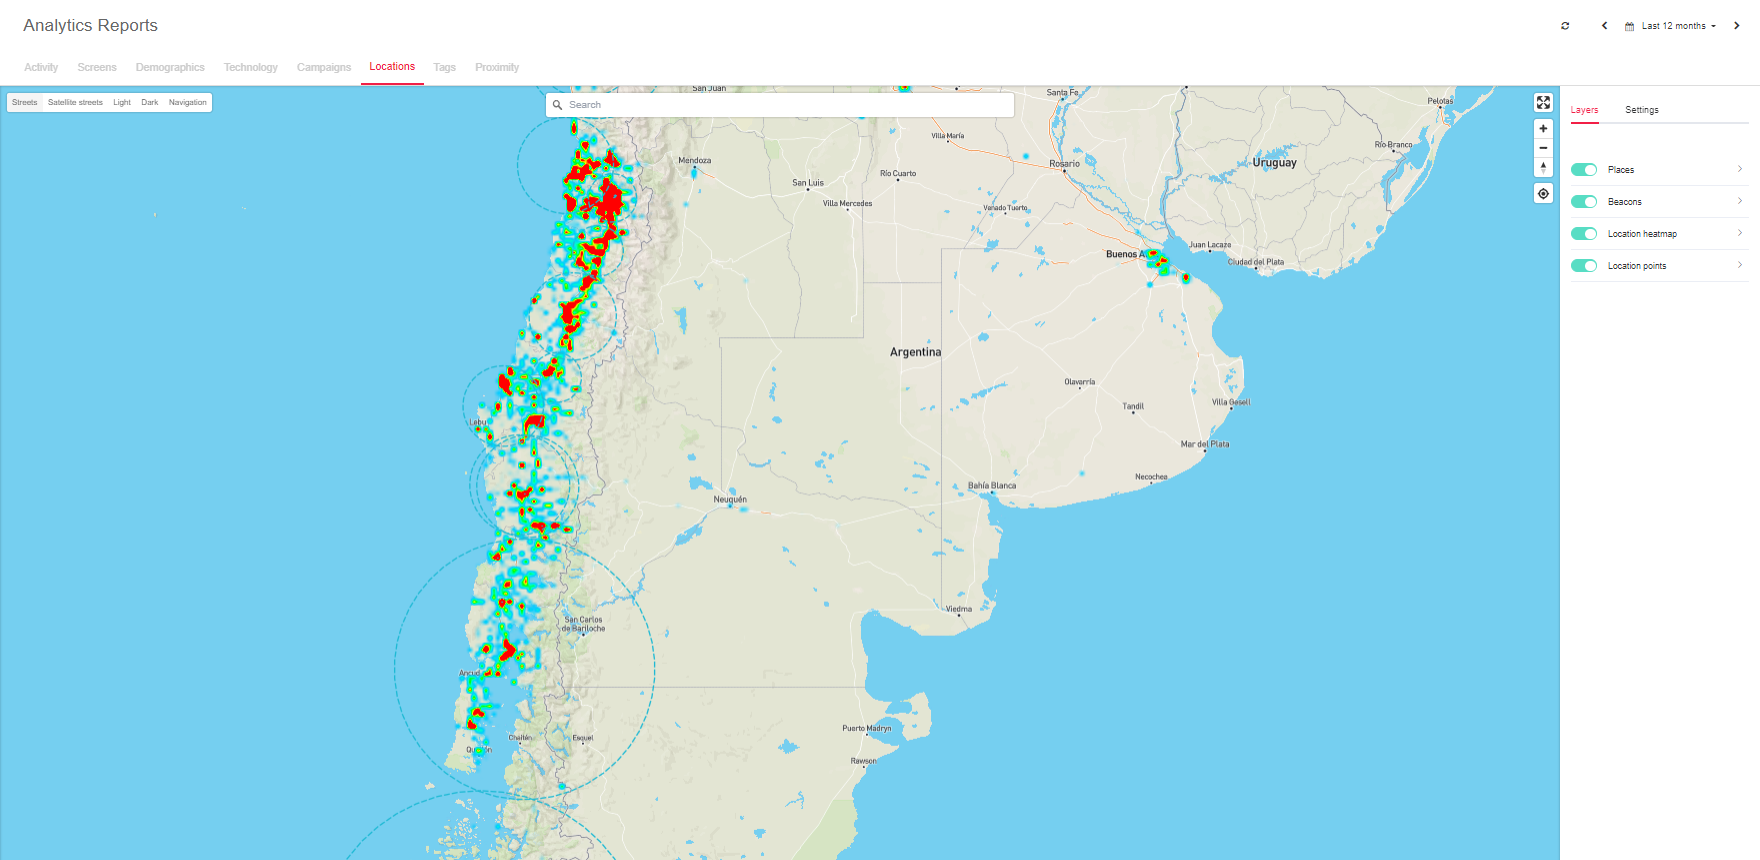The height and width of the screenshot is (860, 1760).
Task: Toggle the Places layer switch
Action: click(1584, 170)
